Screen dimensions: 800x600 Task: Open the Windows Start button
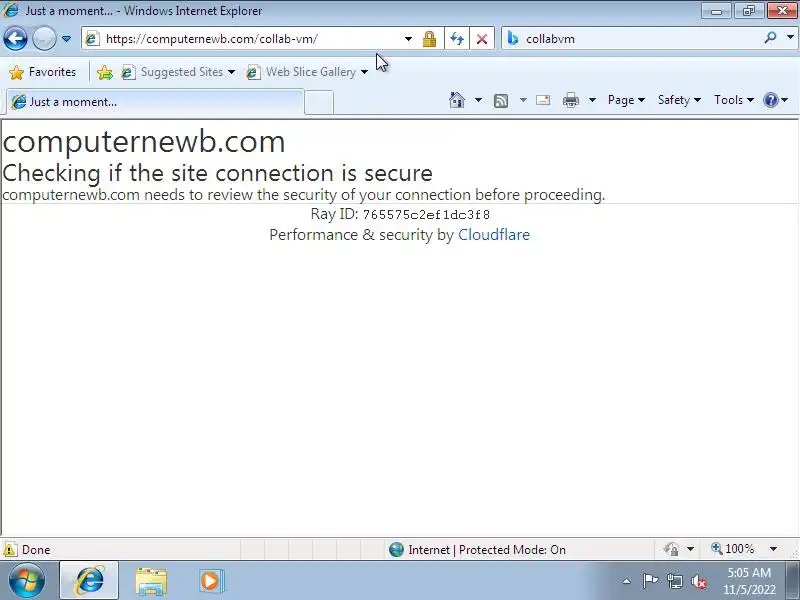tap(26, 581)
